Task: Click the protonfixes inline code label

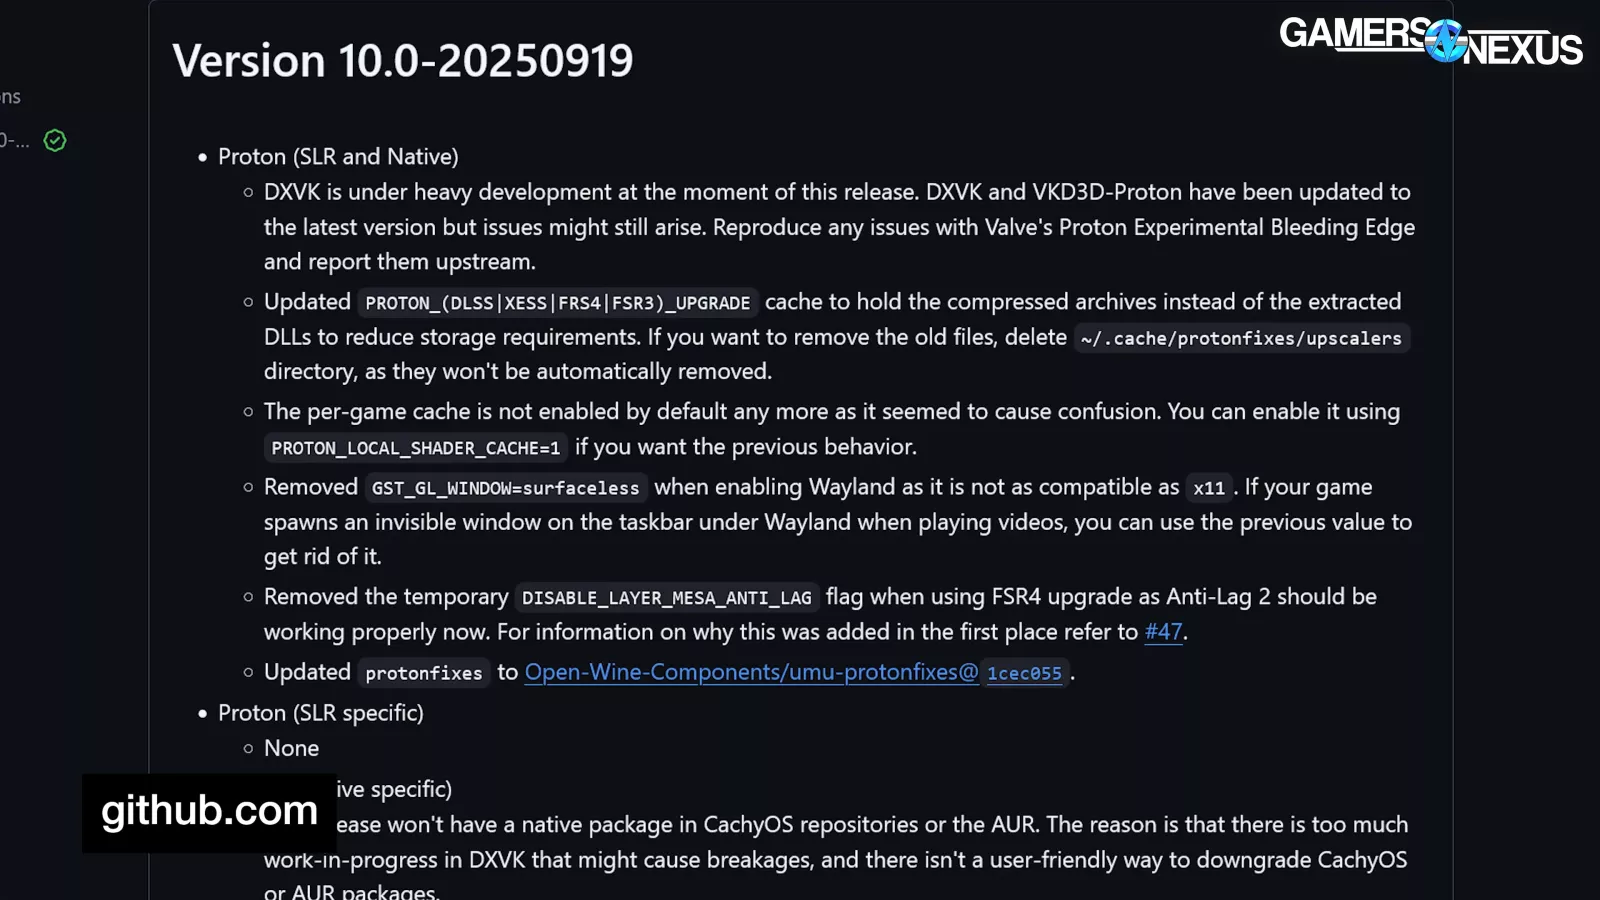Action: 423,673
